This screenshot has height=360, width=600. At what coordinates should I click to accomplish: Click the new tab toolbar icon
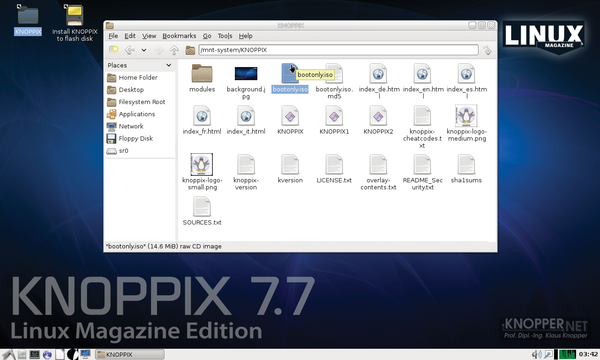114,50
